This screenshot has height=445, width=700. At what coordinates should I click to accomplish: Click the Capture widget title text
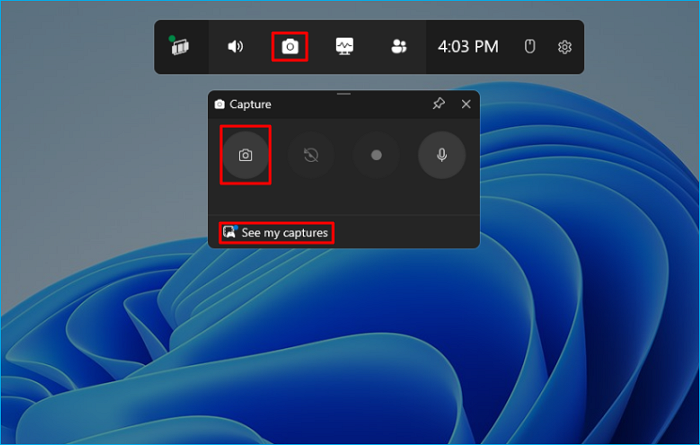pyautogui.click(x=250, y=104)
